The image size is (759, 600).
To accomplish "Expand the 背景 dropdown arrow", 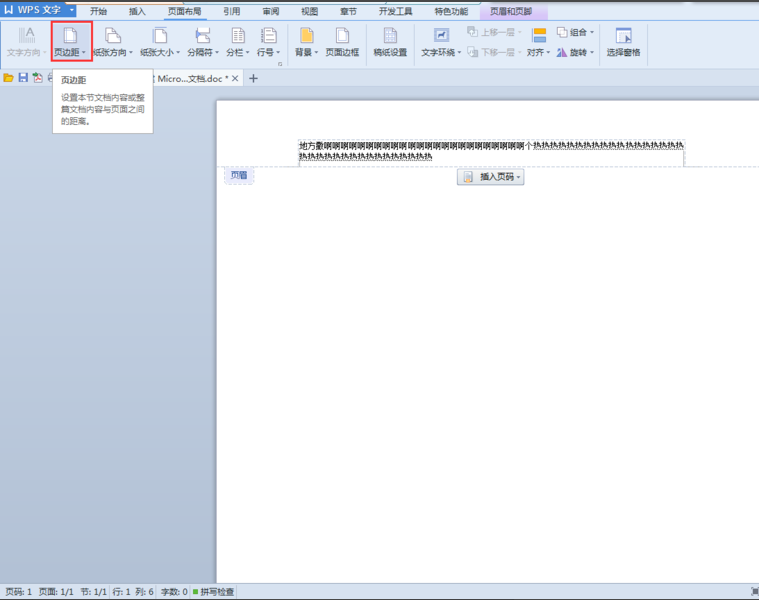I will tap(316, 52).
